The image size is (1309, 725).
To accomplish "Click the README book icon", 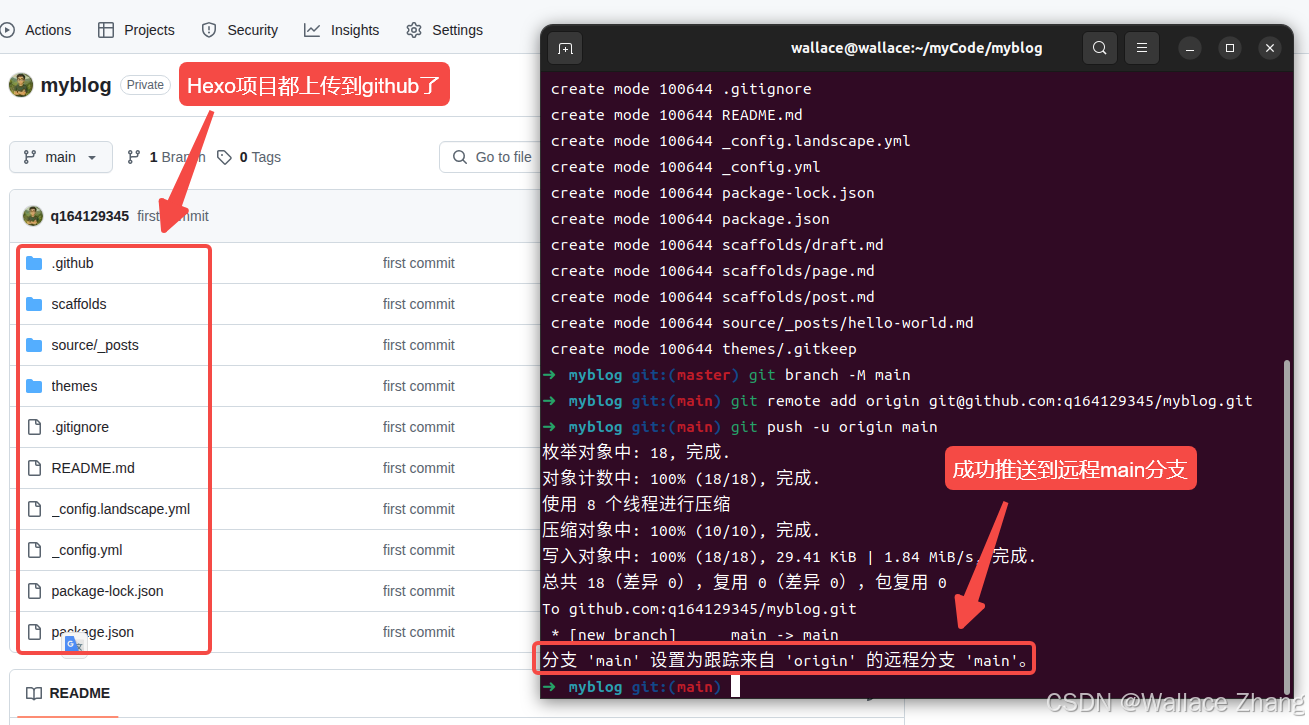I will [x=34, y=693].
